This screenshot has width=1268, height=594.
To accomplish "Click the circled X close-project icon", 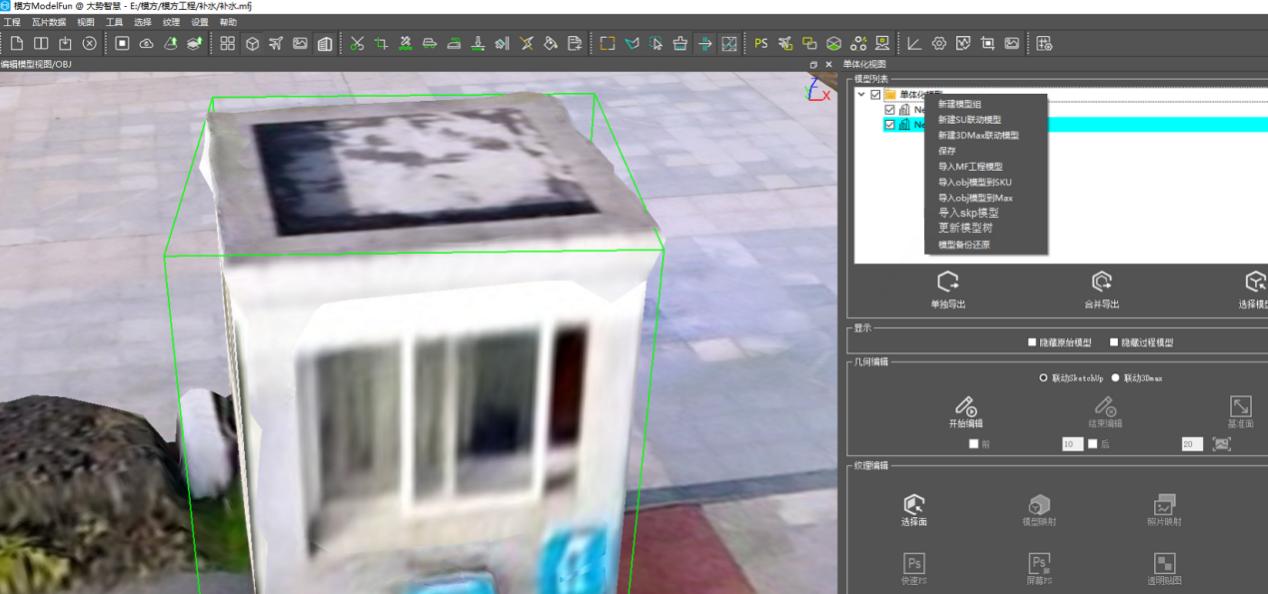I will click(x=89, y=43).
